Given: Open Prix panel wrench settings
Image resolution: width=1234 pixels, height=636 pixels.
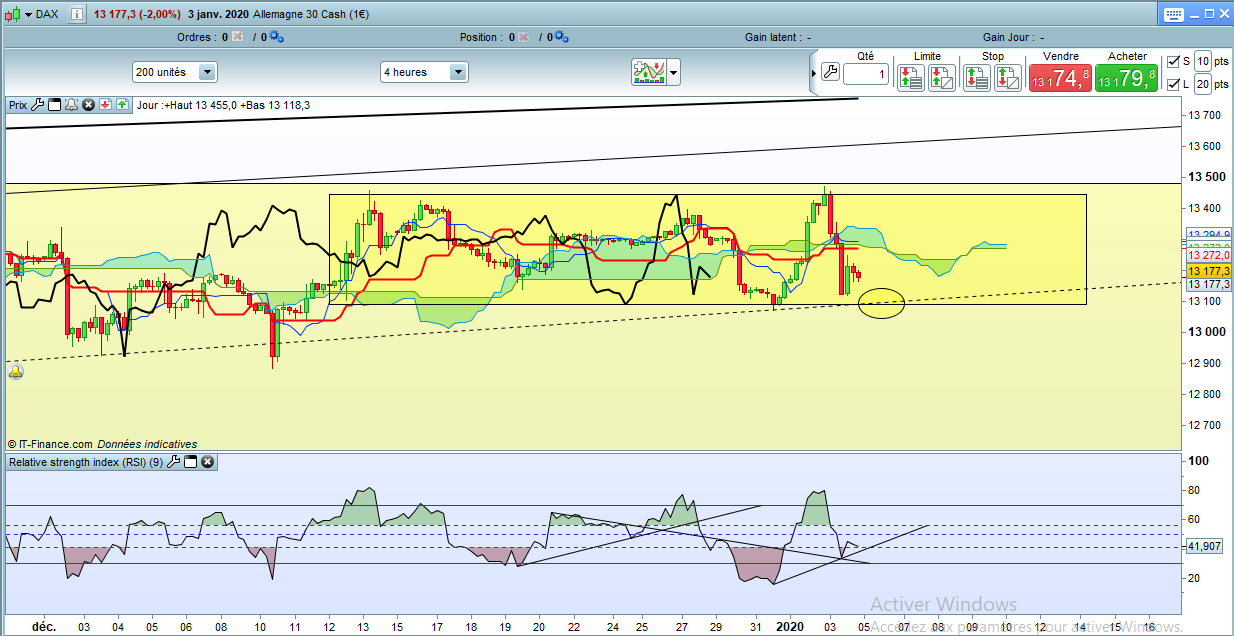Looking at the screenshot, I should 38,103.
